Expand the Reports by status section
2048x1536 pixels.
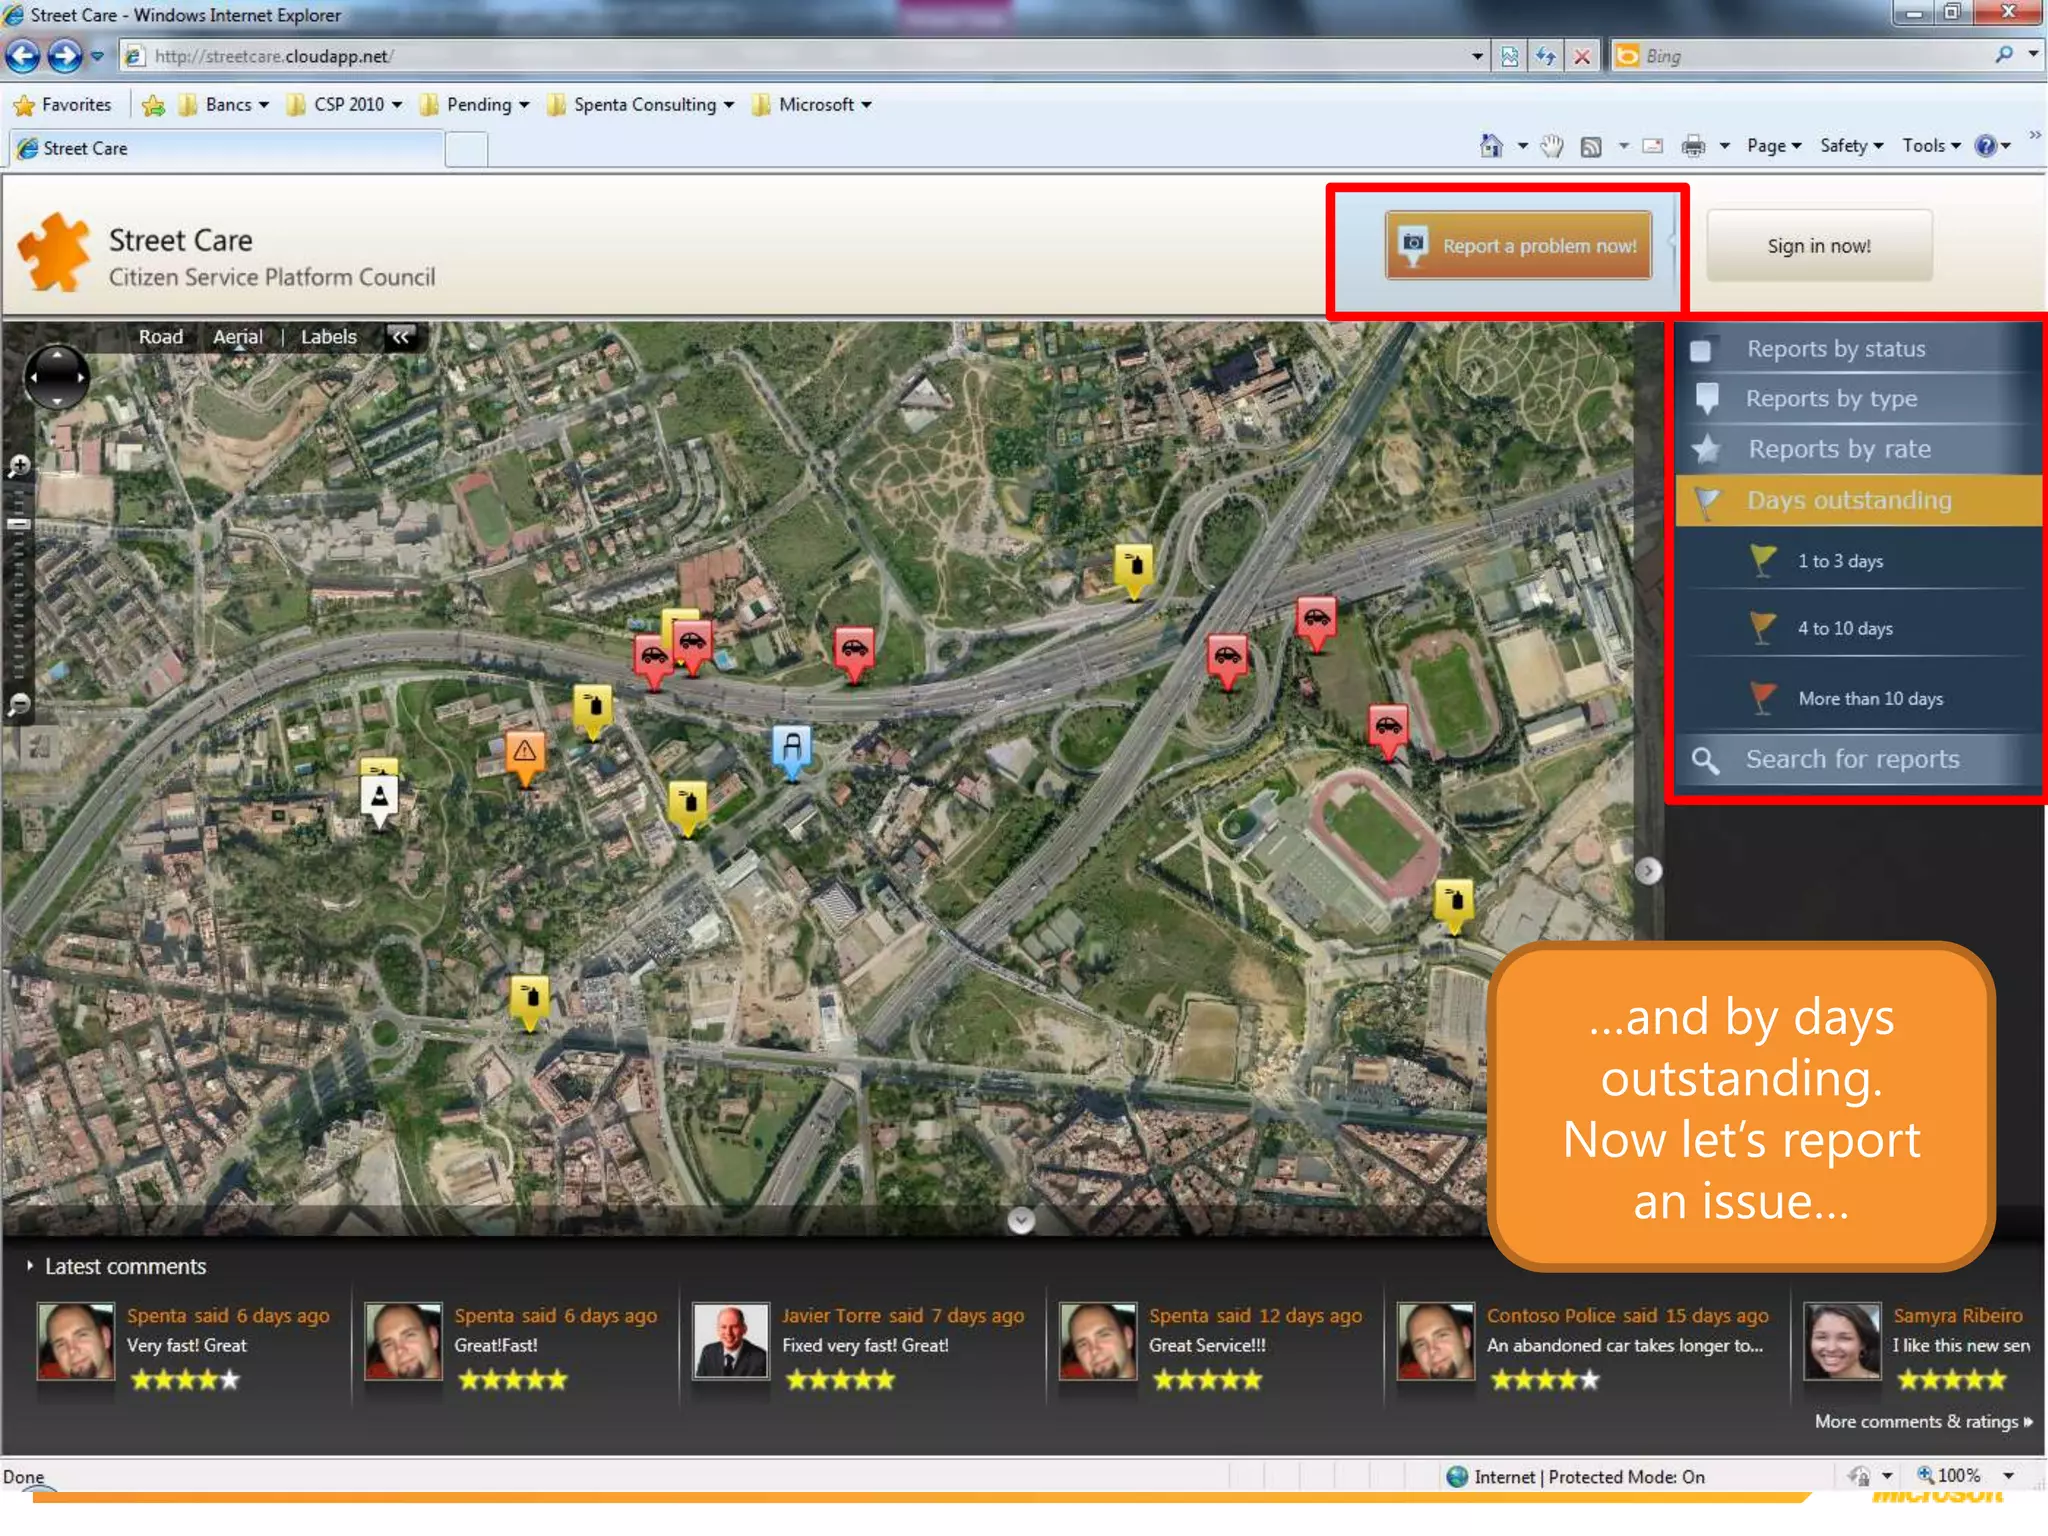click(x=1835, y=349)
